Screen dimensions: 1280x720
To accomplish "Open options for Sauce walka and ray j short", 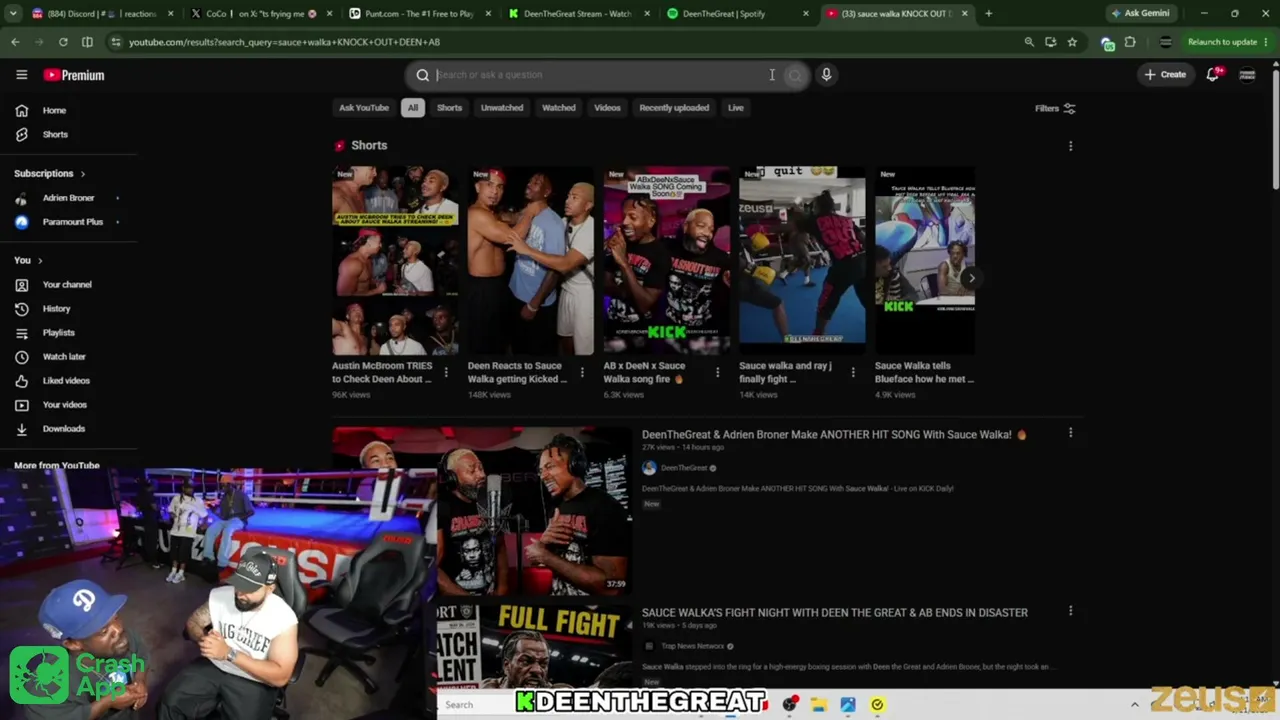I will click(x=853, y=372).
